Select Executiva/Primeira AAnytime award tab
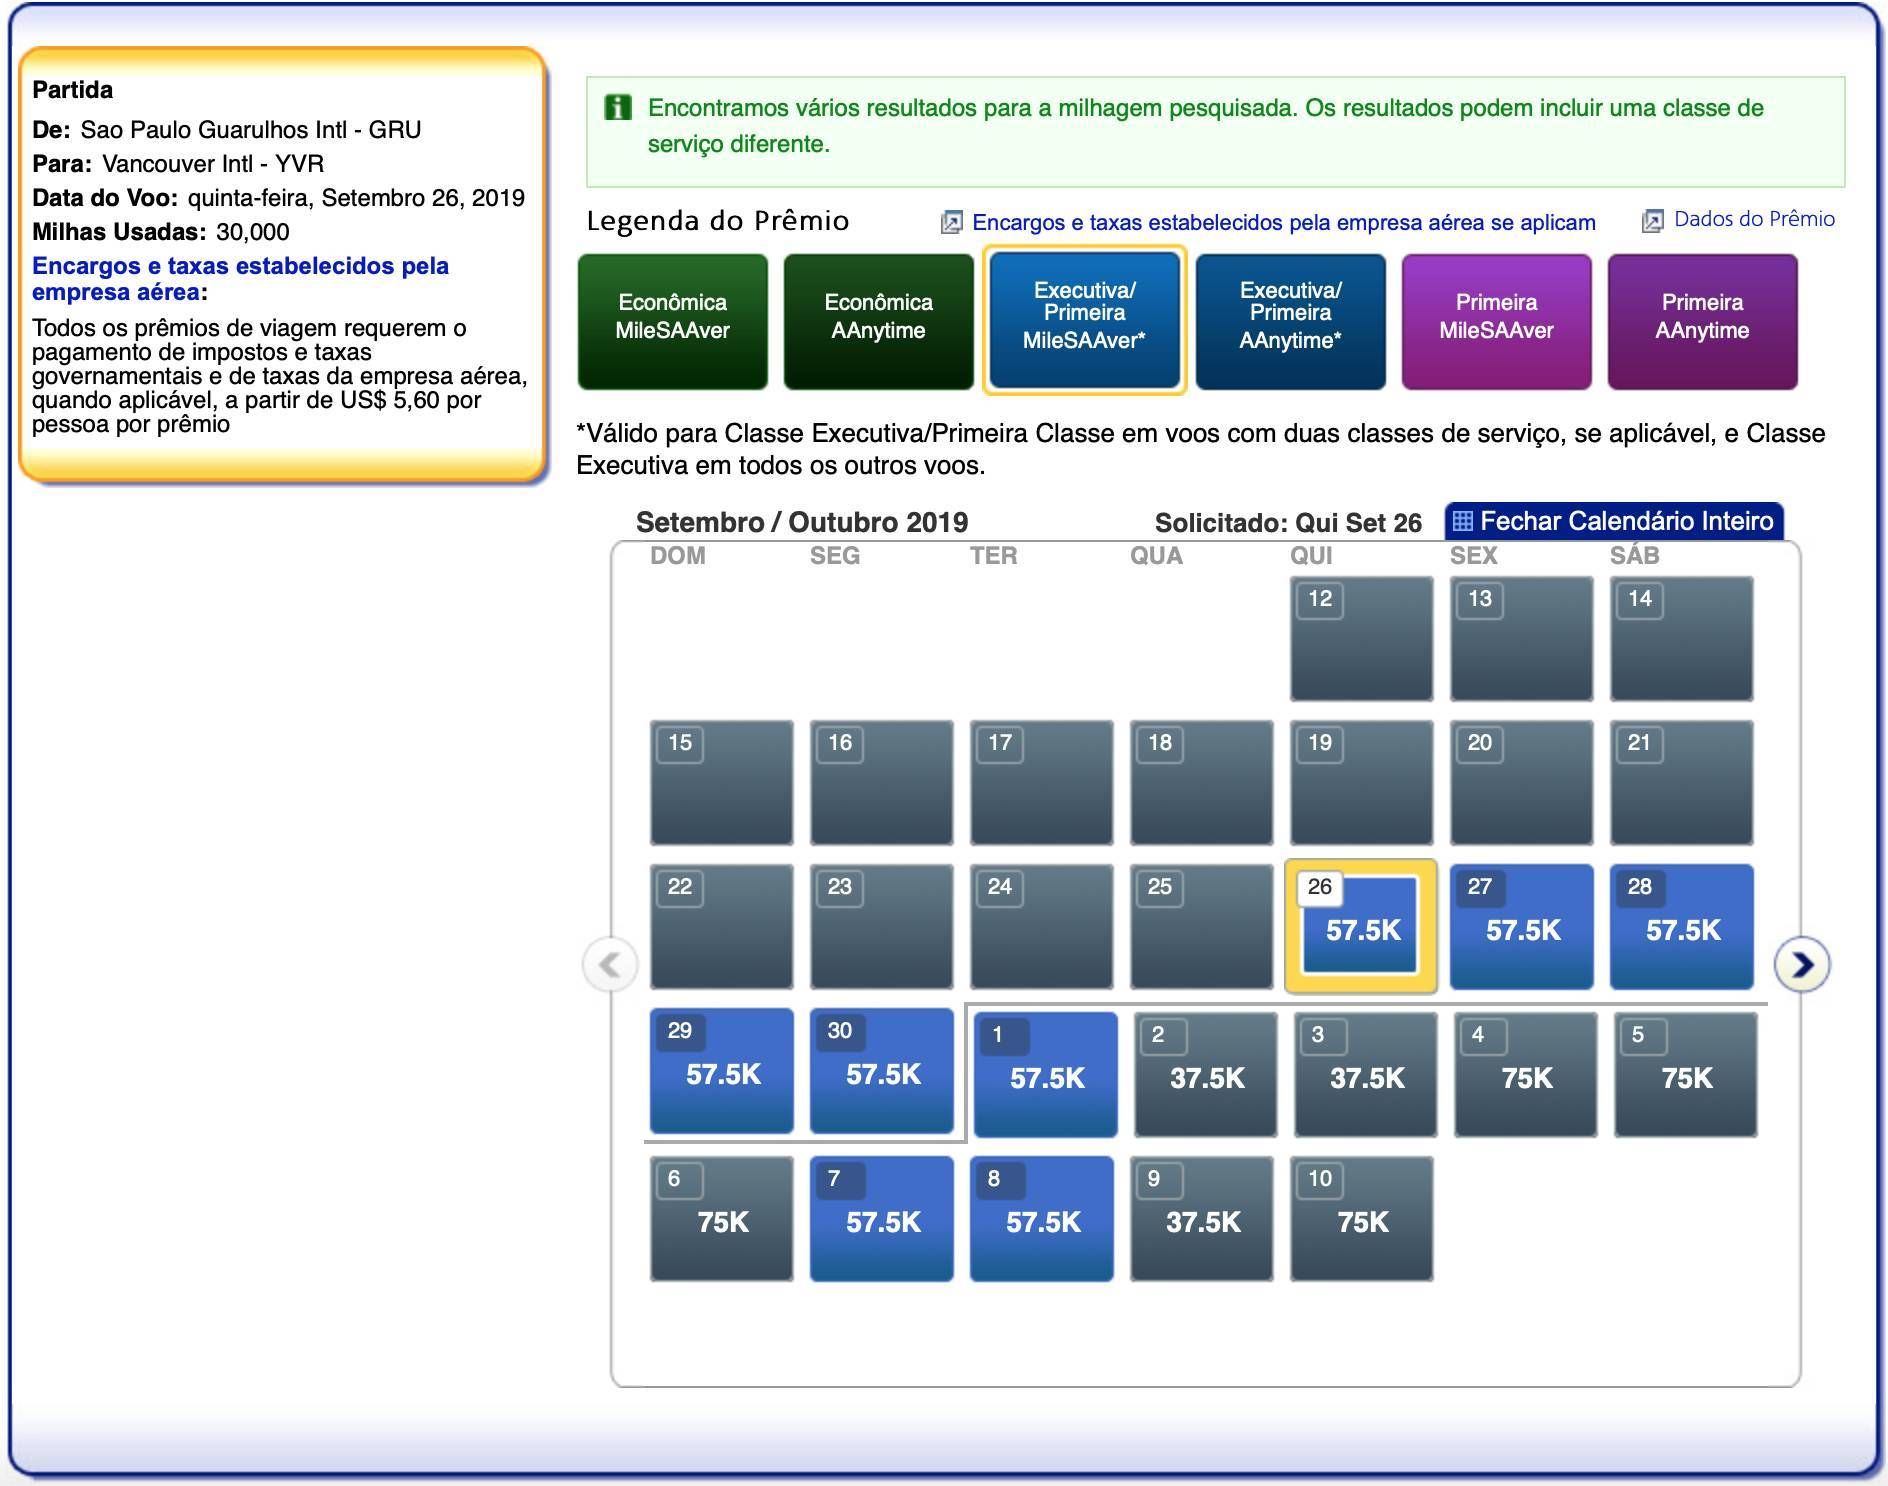1888x1486 pixels. pyautogui.click(x=1291, y=321)
